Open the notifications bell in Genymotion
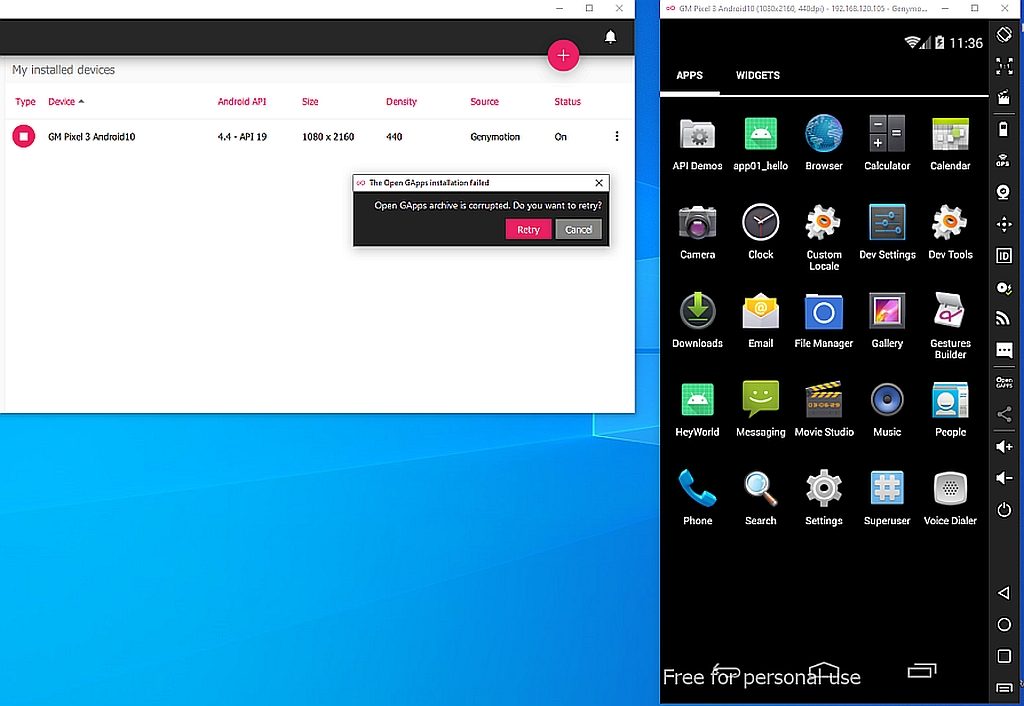Viewport: 1024px width, 706px height. (610, 37)
